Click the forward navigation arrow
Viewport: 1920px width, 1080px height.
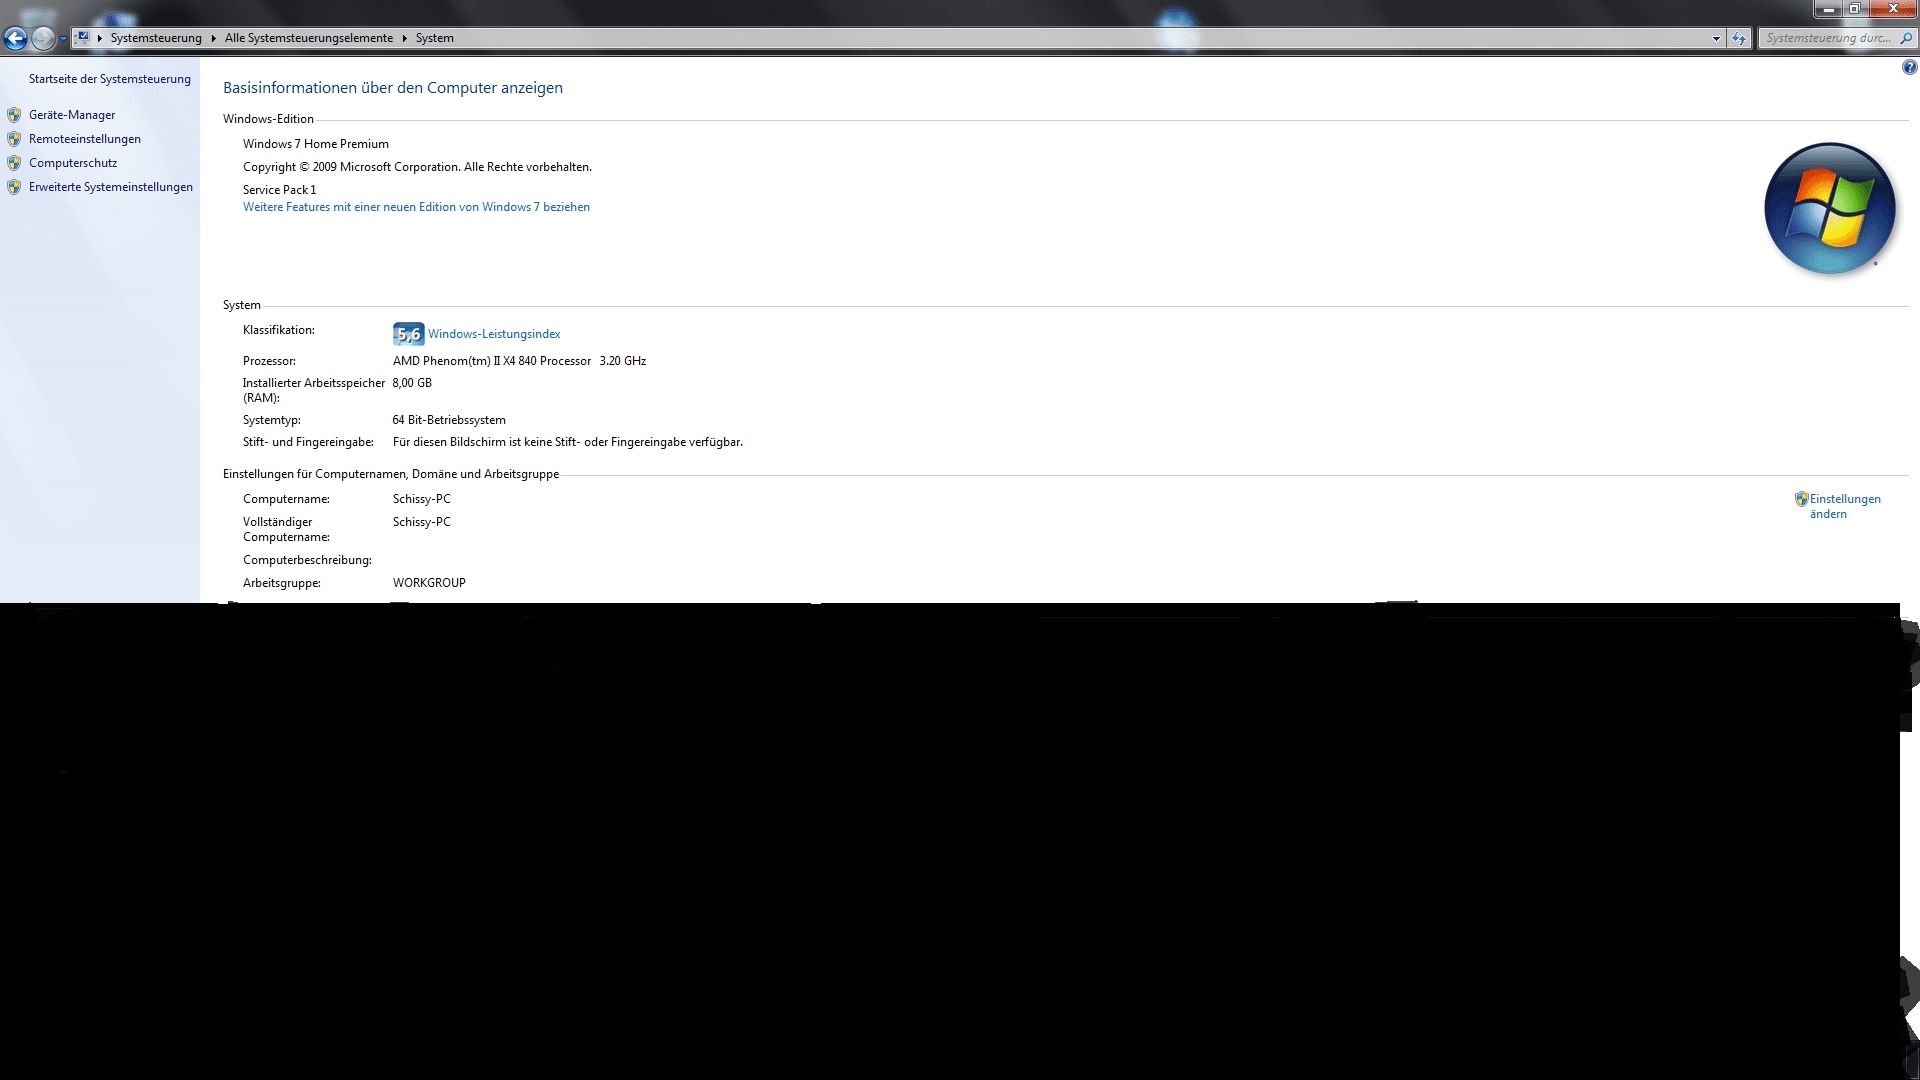pyautogui.click(x=42, y=38)
